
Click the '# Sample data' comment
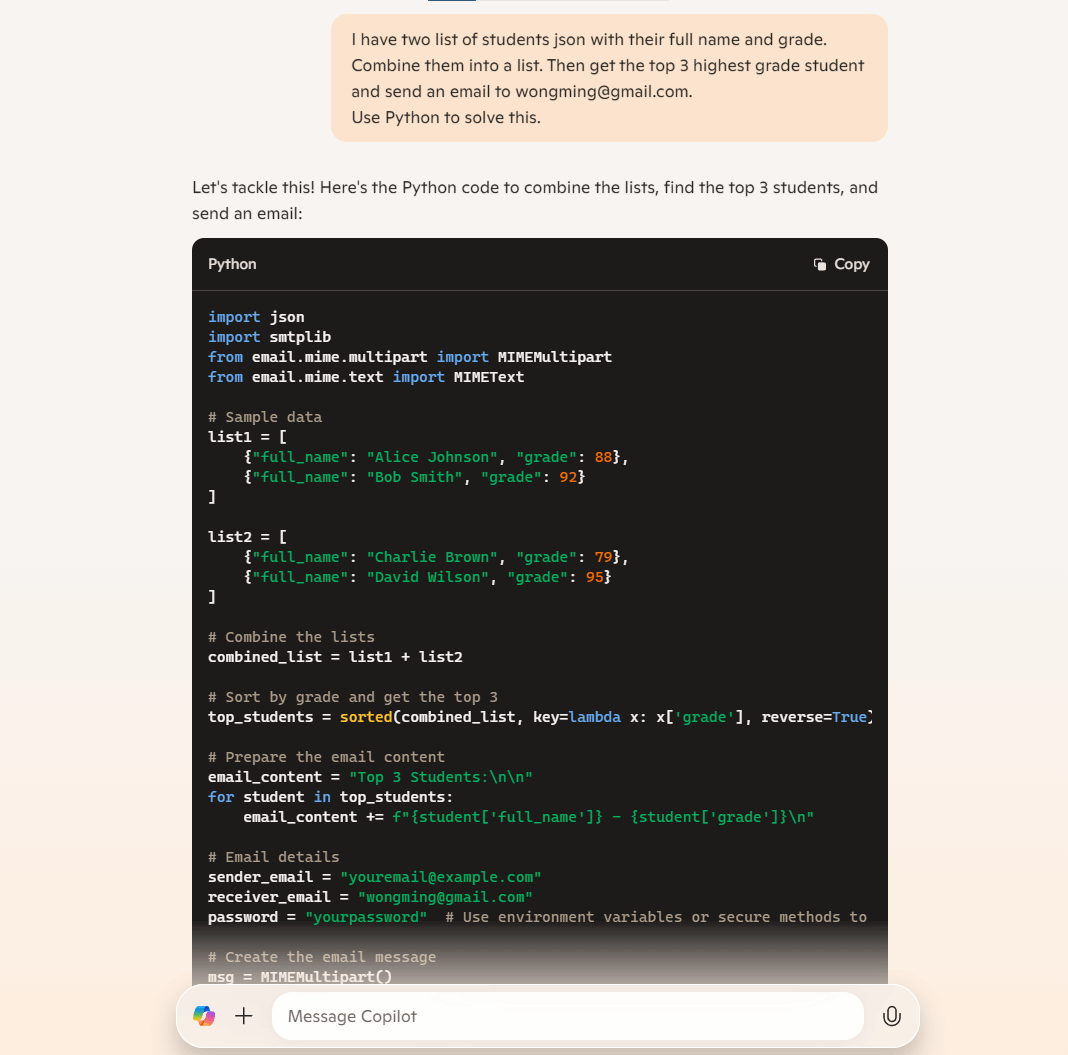tap(265, 417)
